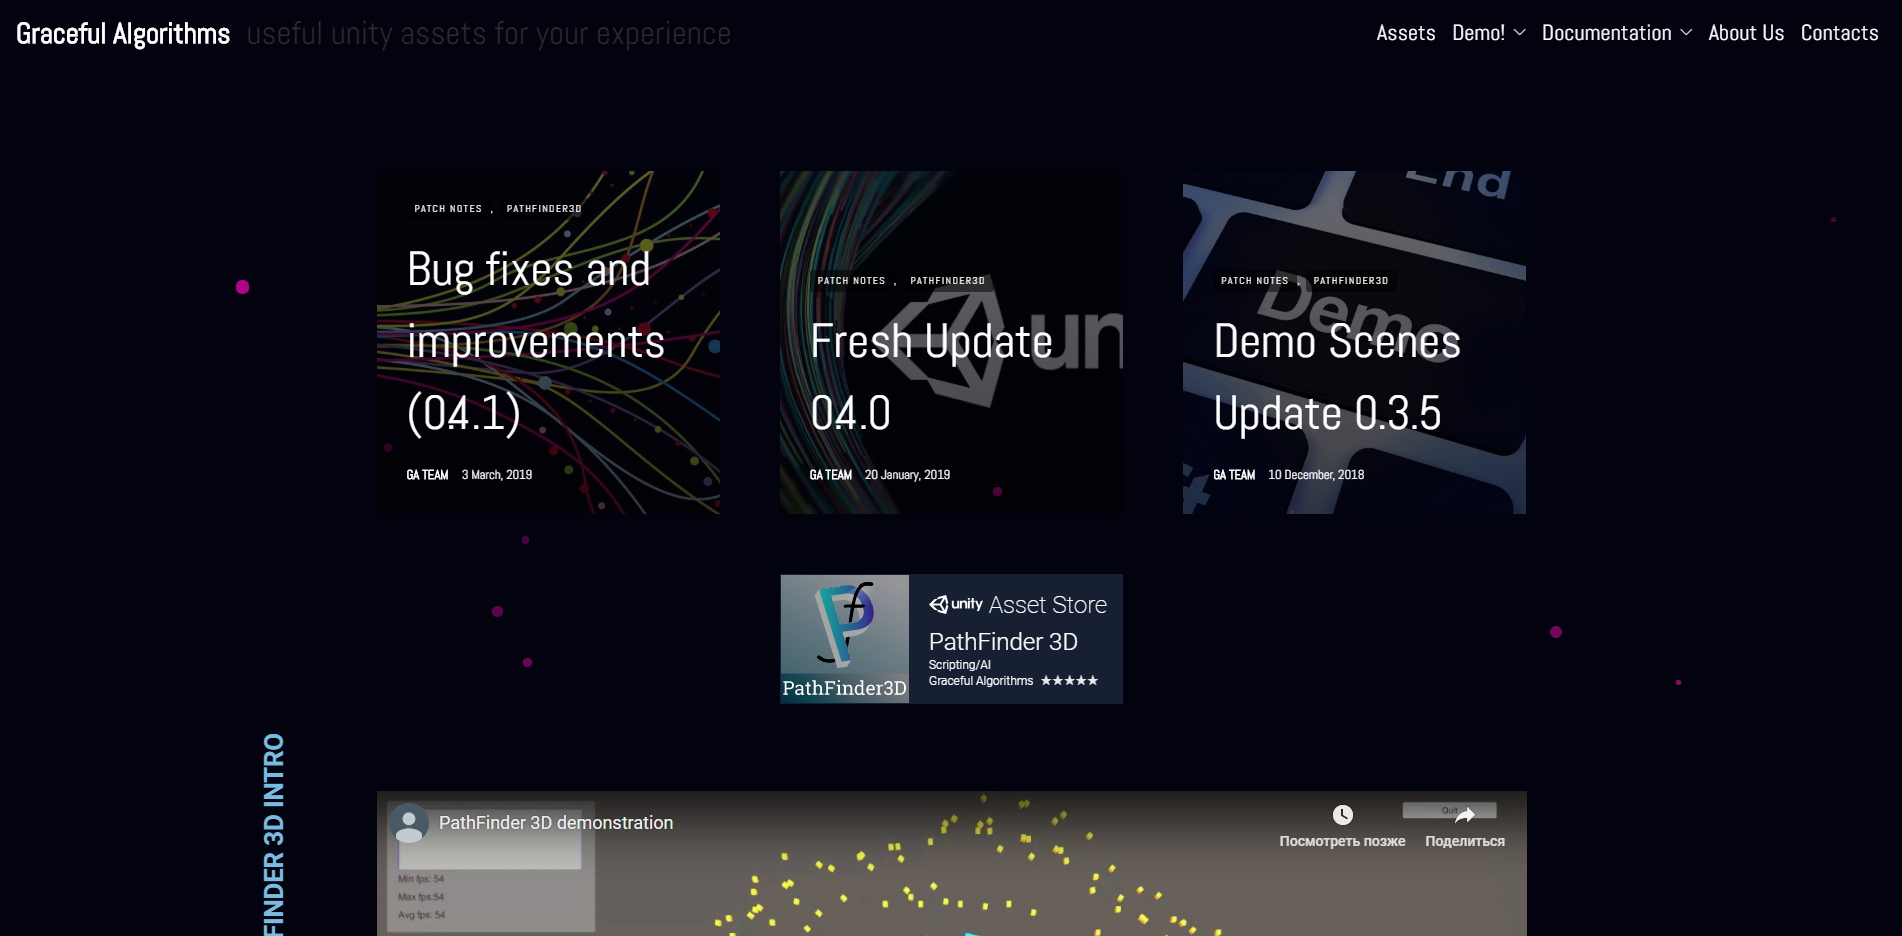The height and width of the screenshot is (936, 1902).
Task: Click the PathFinder3D logo thumbnail
Action: click(x=845, y=639)
